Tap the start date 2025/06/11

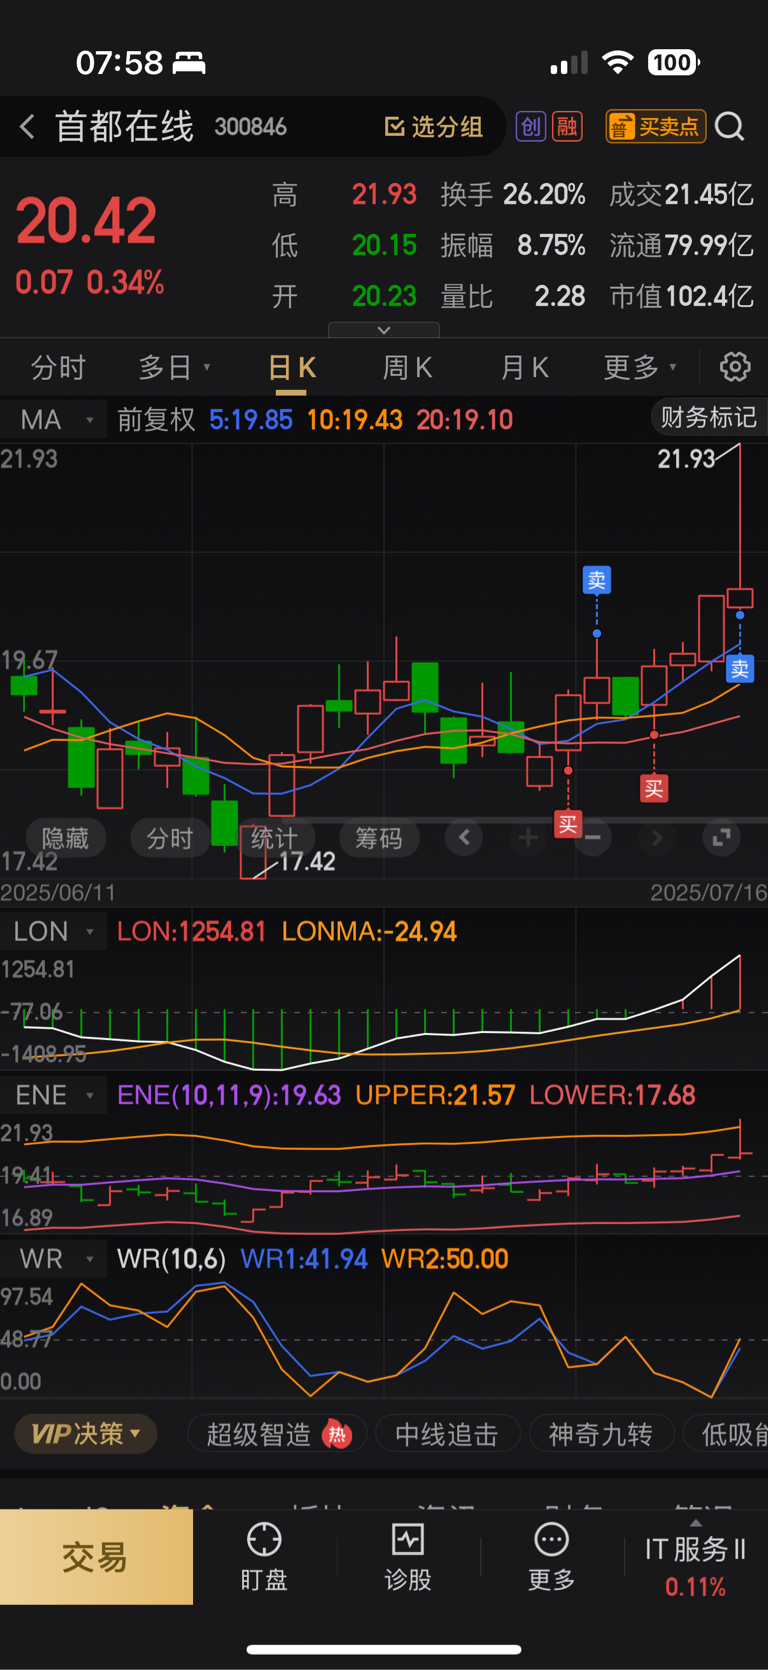pos(58,892)
